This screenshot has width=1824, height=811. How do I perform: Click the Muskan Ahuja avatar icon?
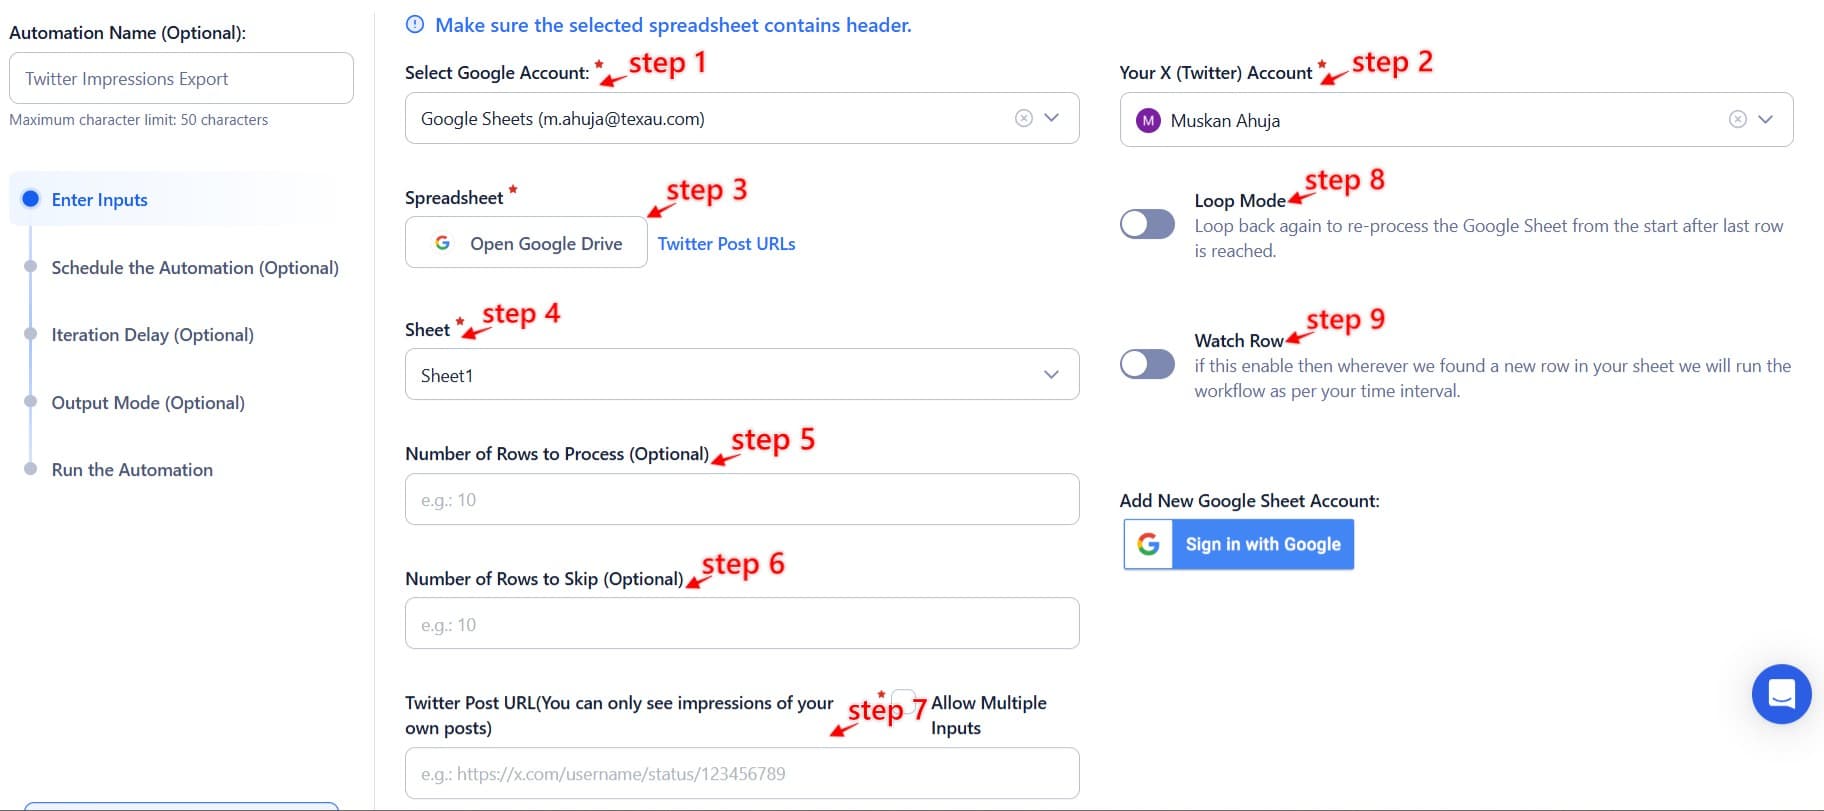tap(1148, 120)
